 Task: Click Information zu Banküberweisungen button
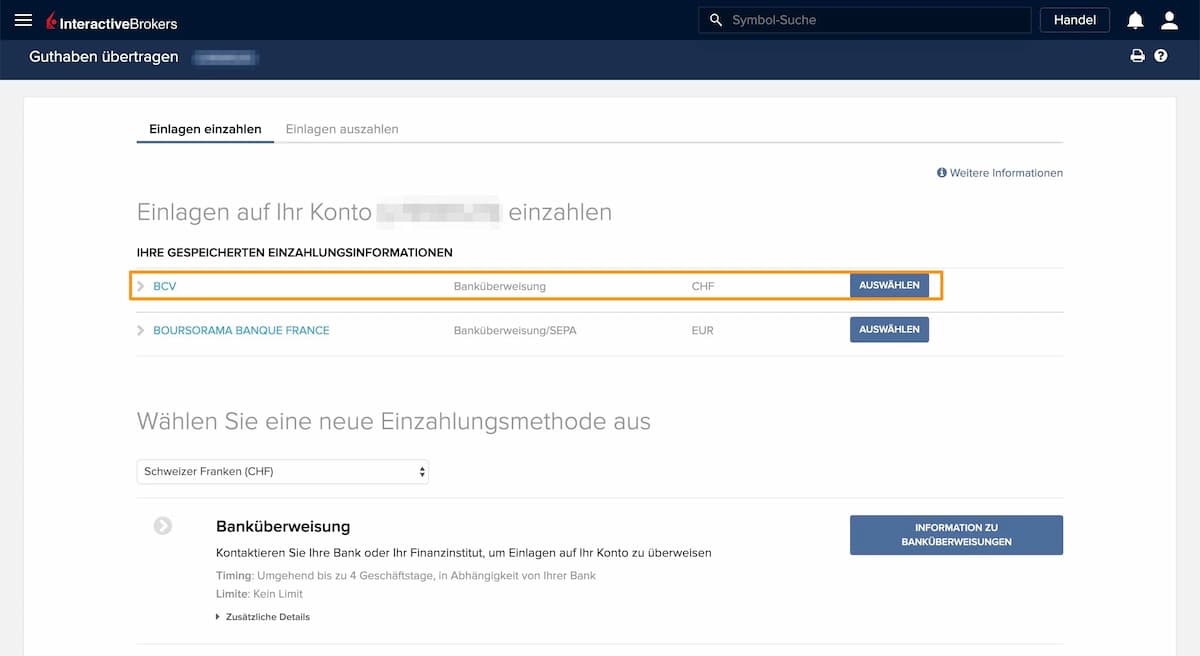tap(955, 535)
